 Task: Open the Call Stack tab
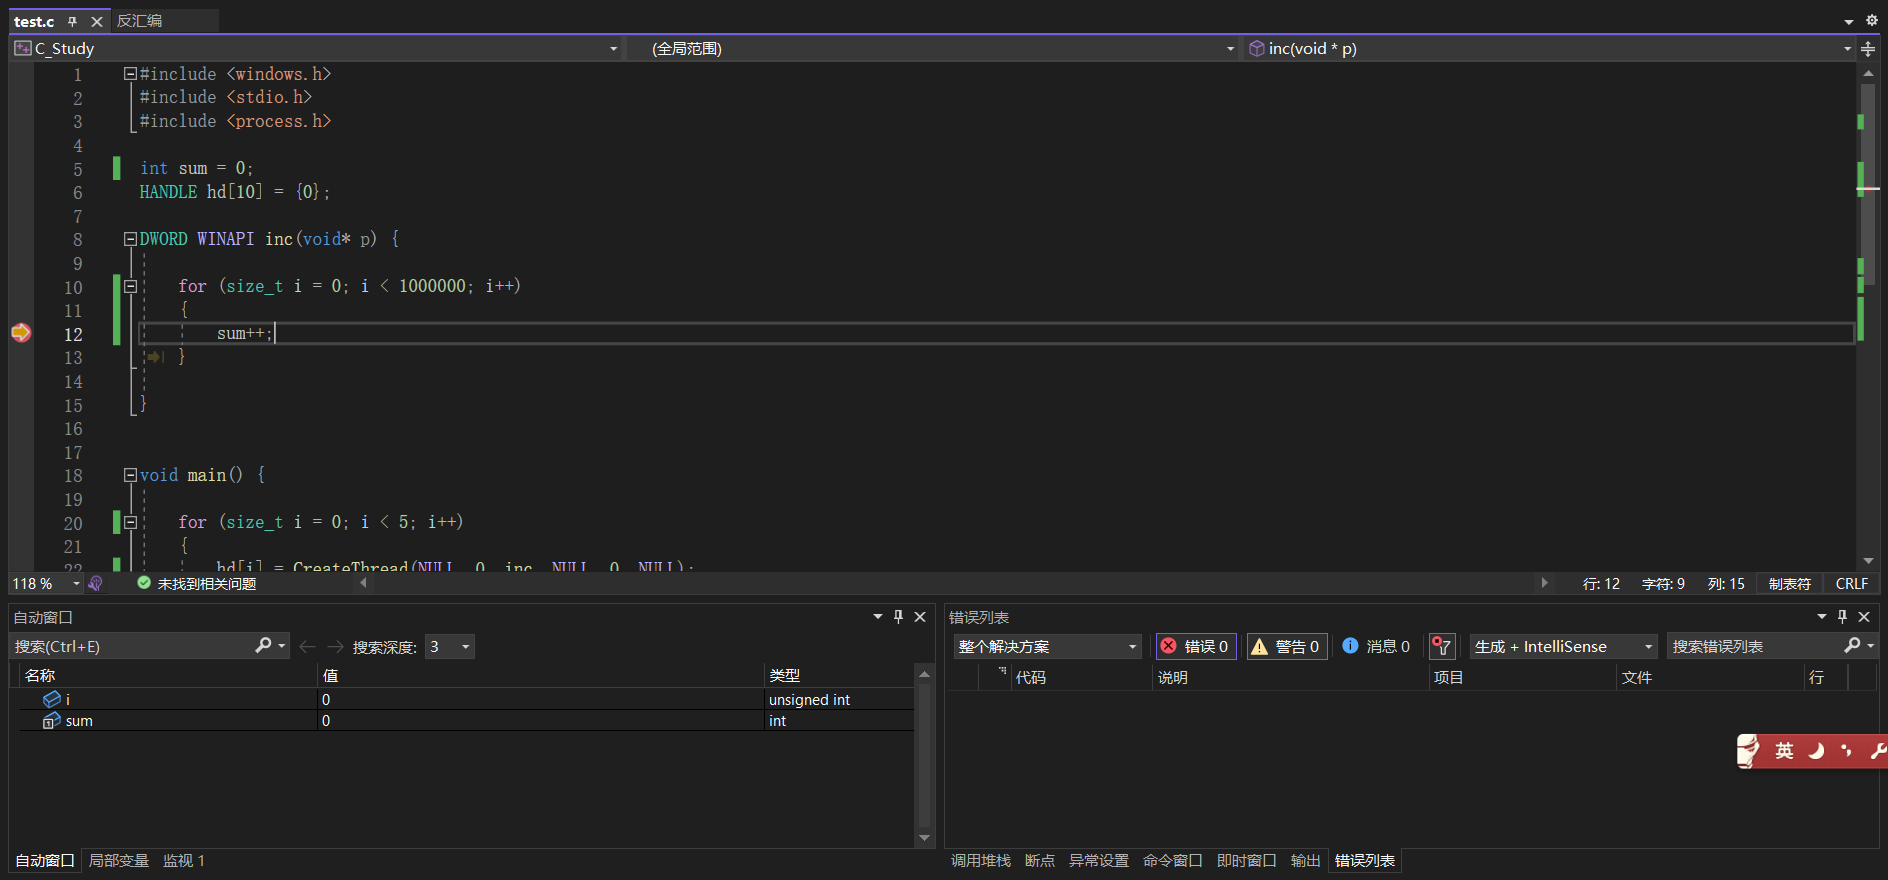[x=980, y=861]
